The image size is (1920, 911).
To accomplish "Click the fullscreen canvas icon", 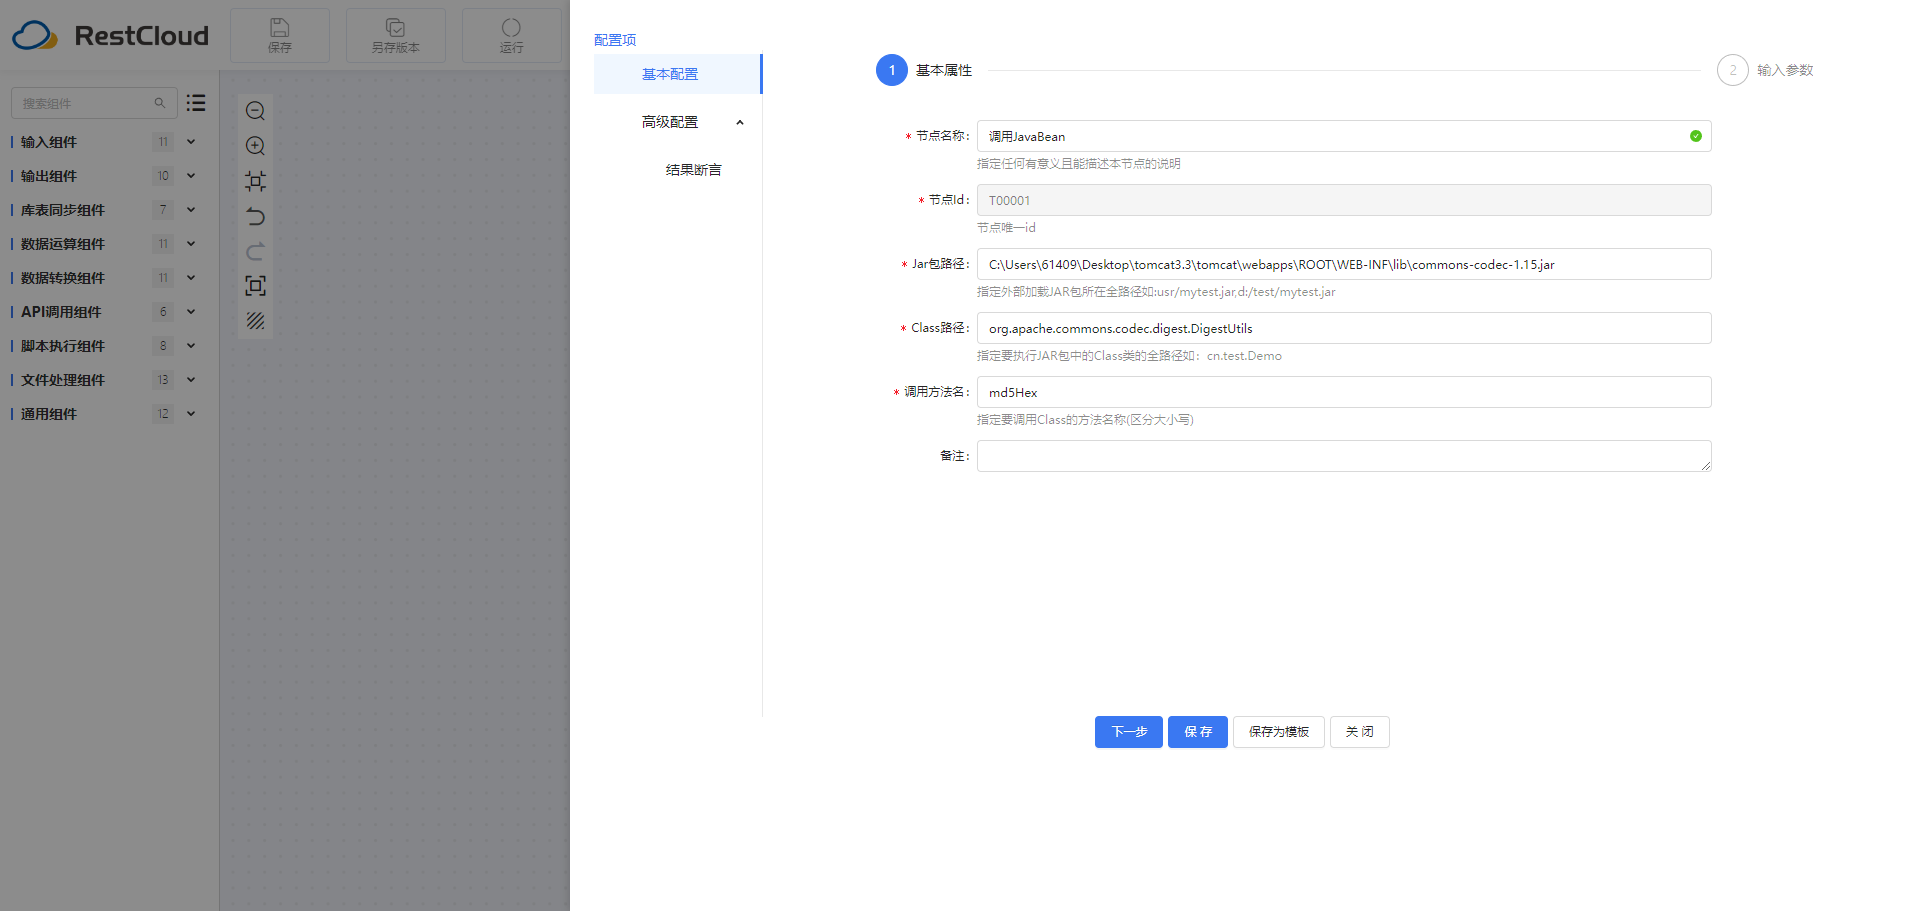I will [255, 286].
